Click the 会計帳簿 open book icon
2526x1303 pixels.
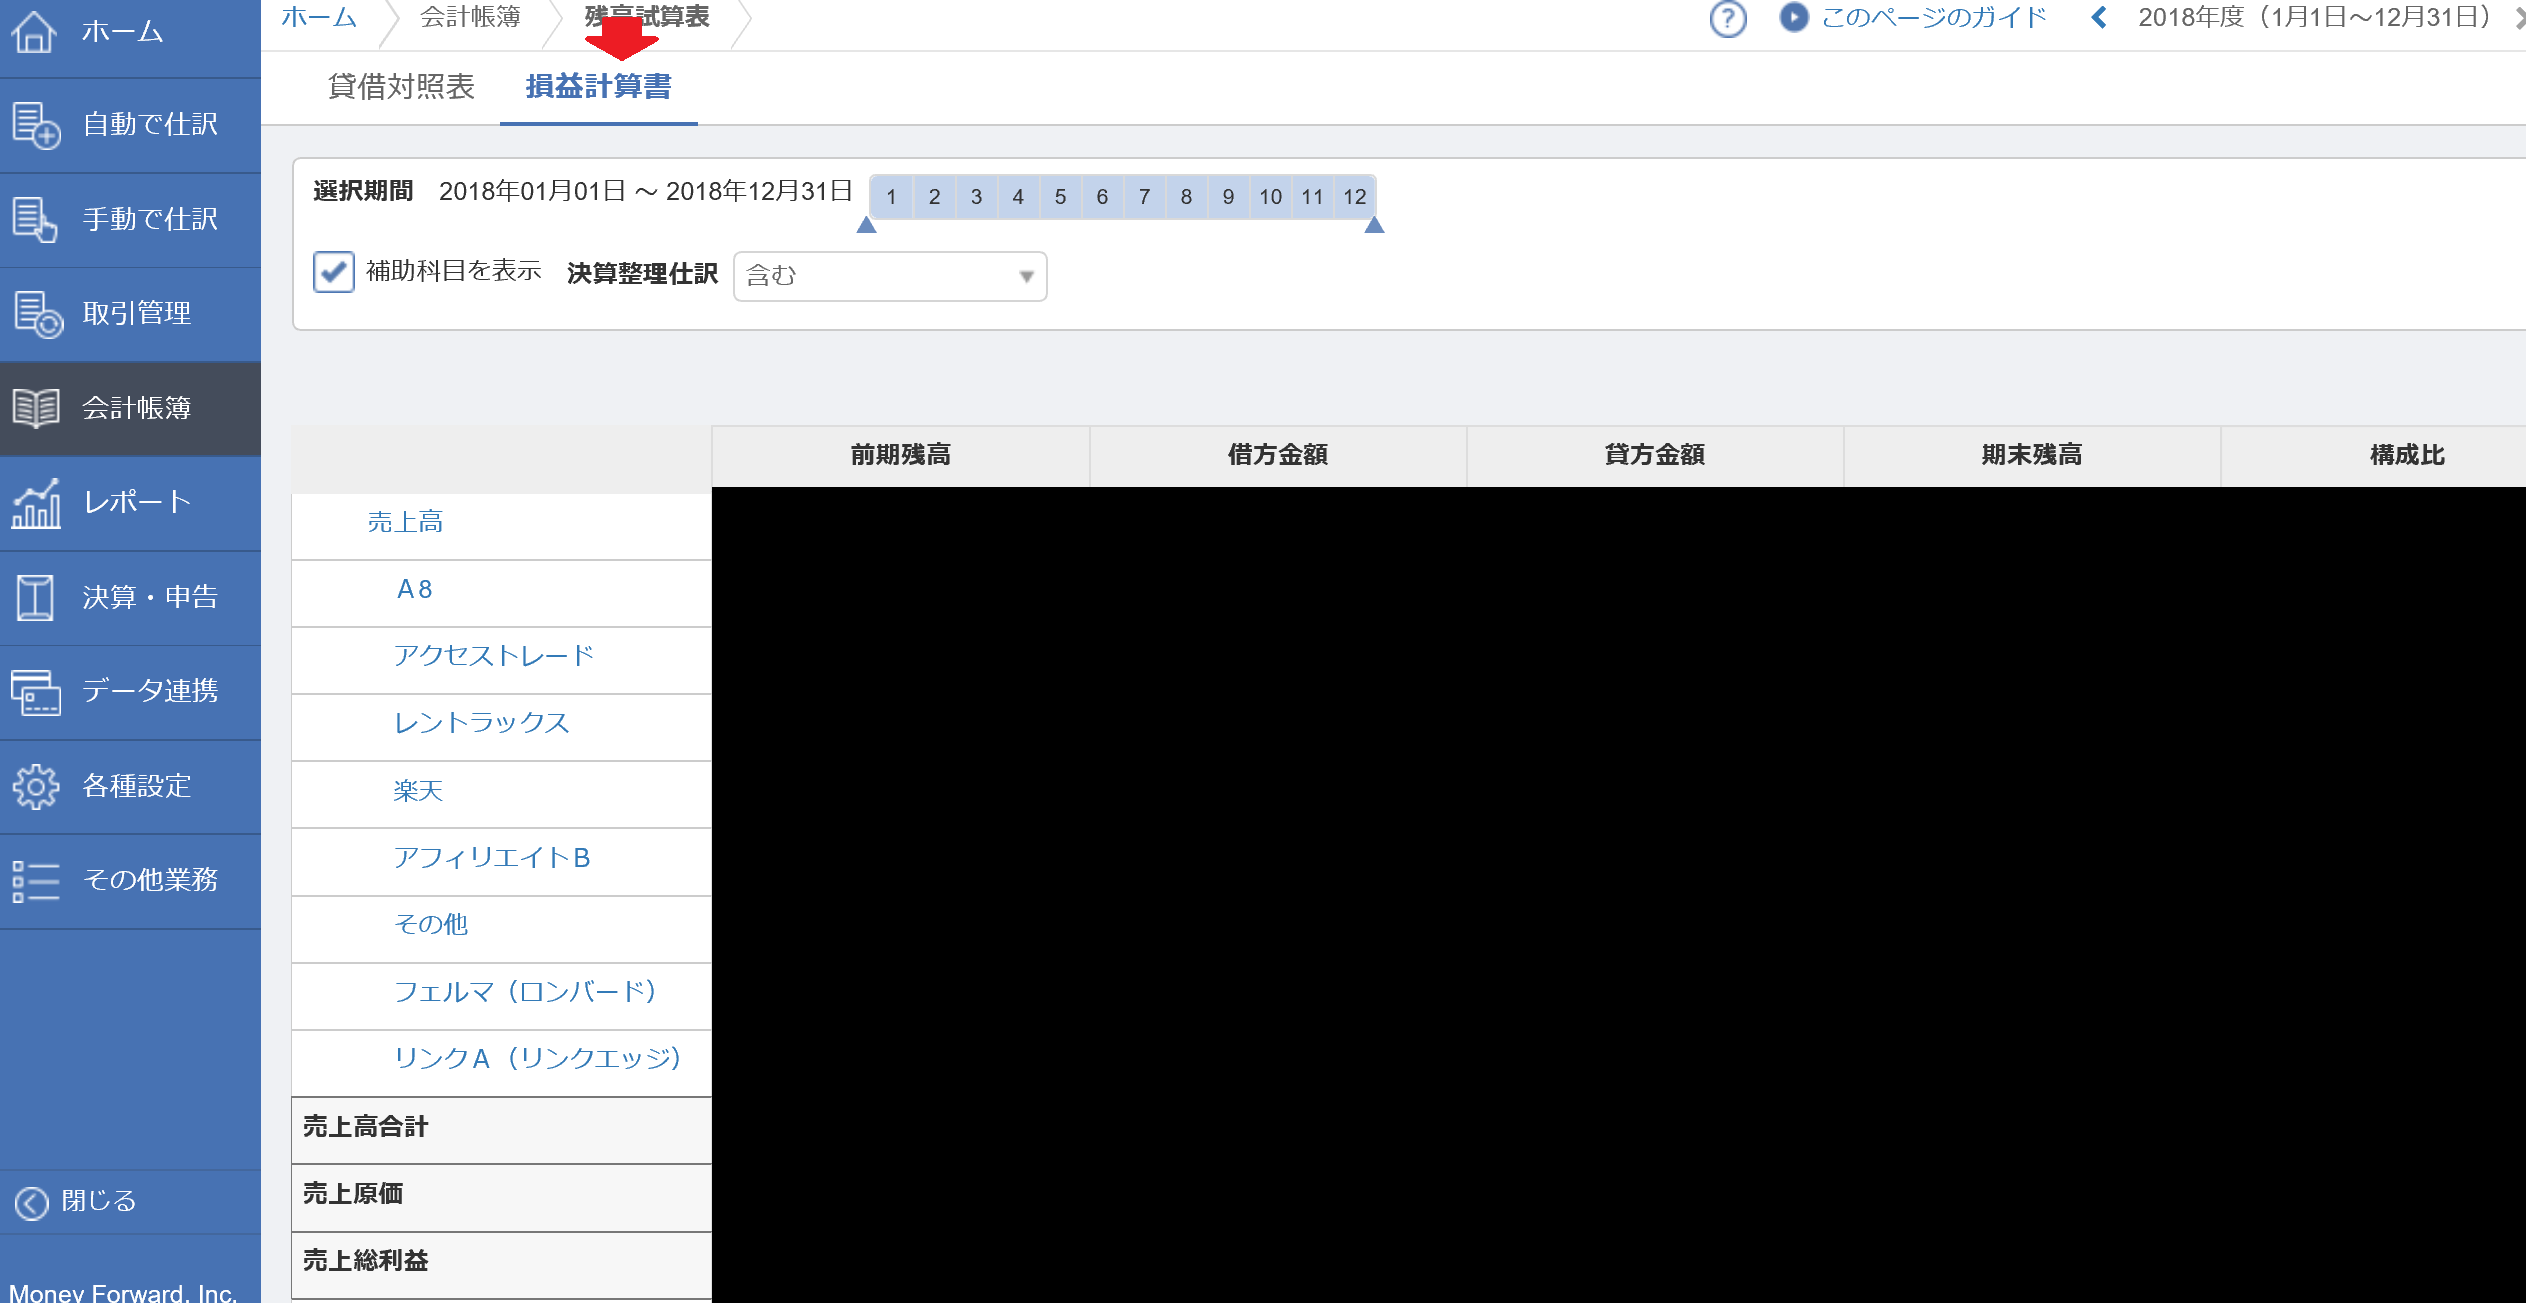[36, 408]
